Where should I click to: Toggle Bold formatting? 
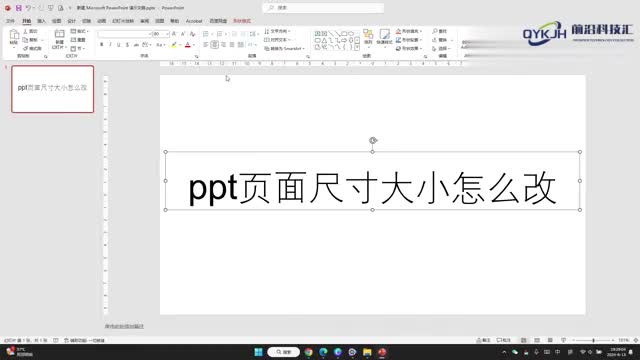102,44
